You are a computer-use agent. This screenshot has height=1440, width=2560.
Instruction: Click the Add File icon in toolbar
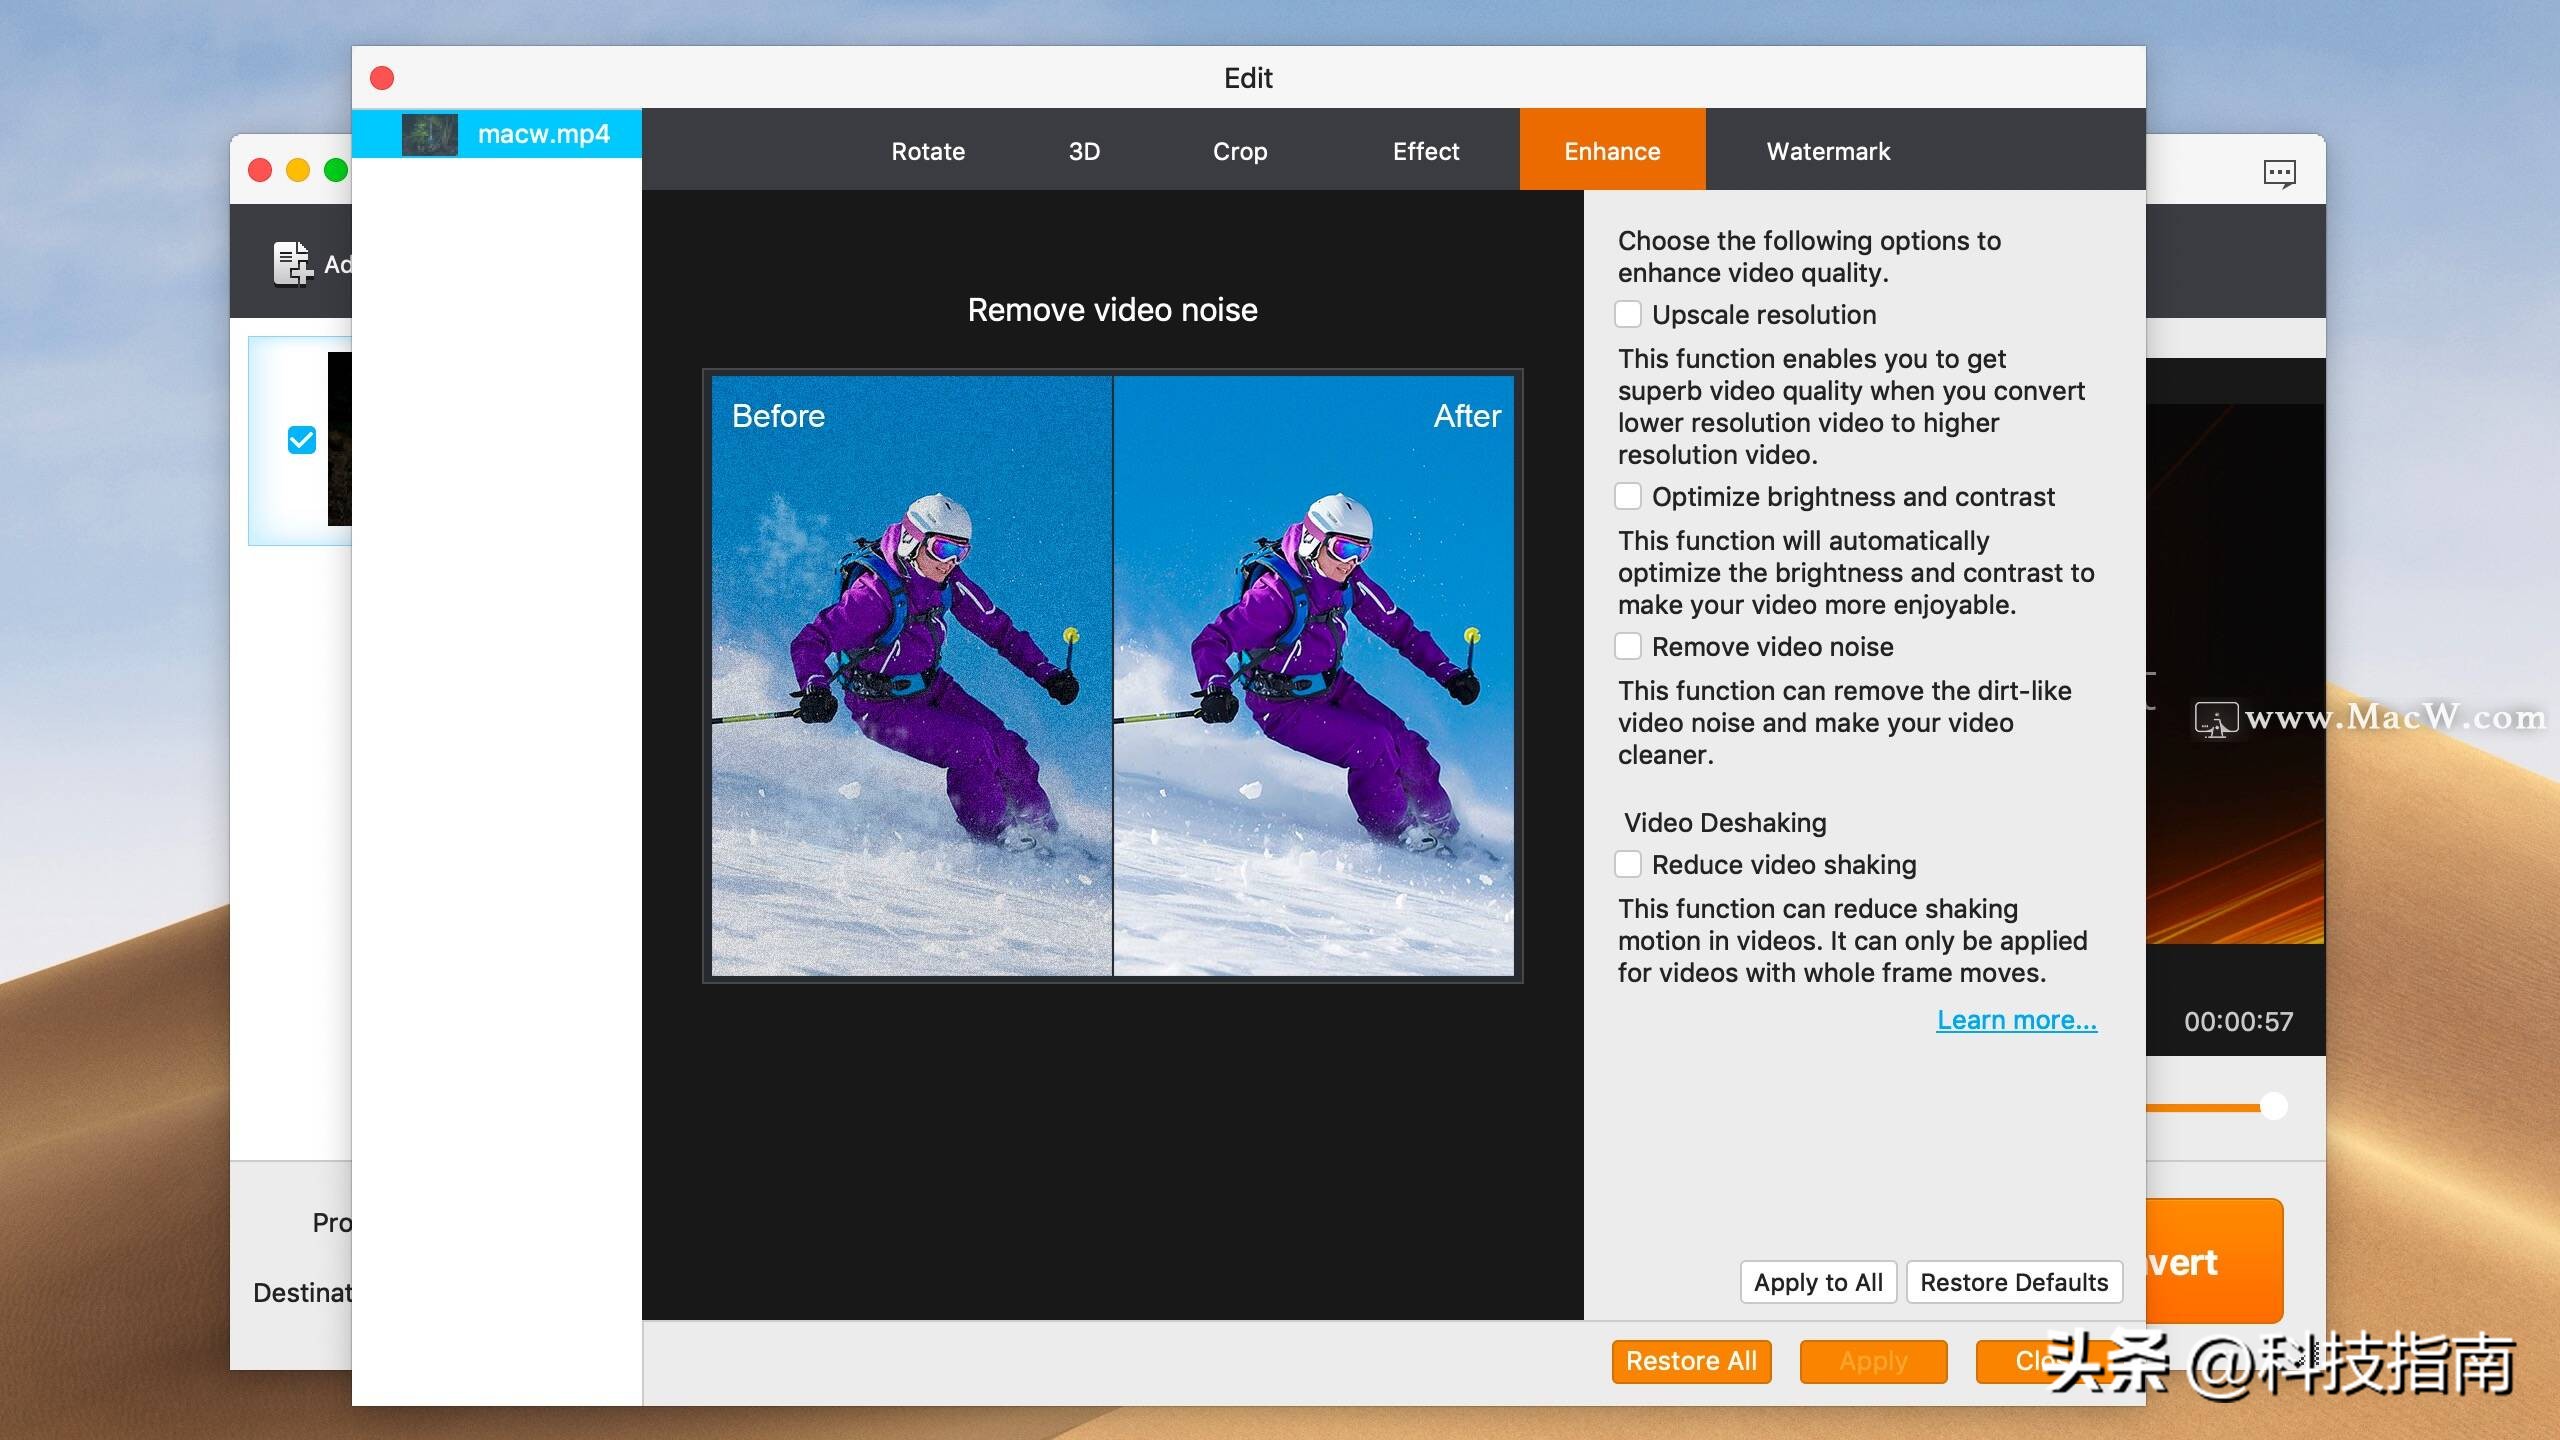pyautogui.click(x=293, y=264)
